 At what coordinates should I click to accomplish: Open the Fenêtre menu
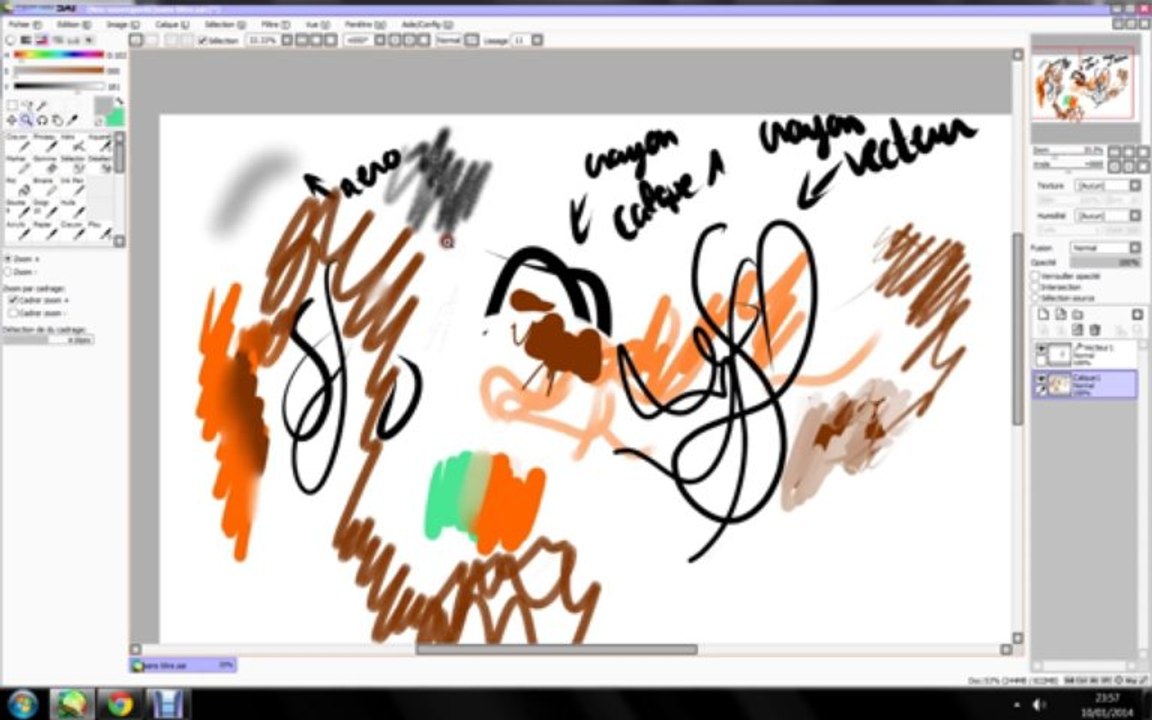(x=364, y=24)
